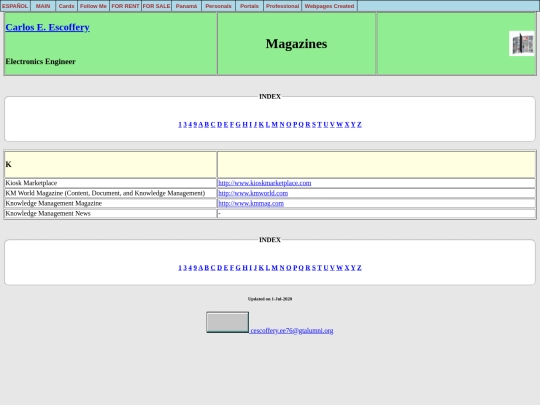Select the Follow Me menu item
This screenshot has height=405, width=540.
93,6
